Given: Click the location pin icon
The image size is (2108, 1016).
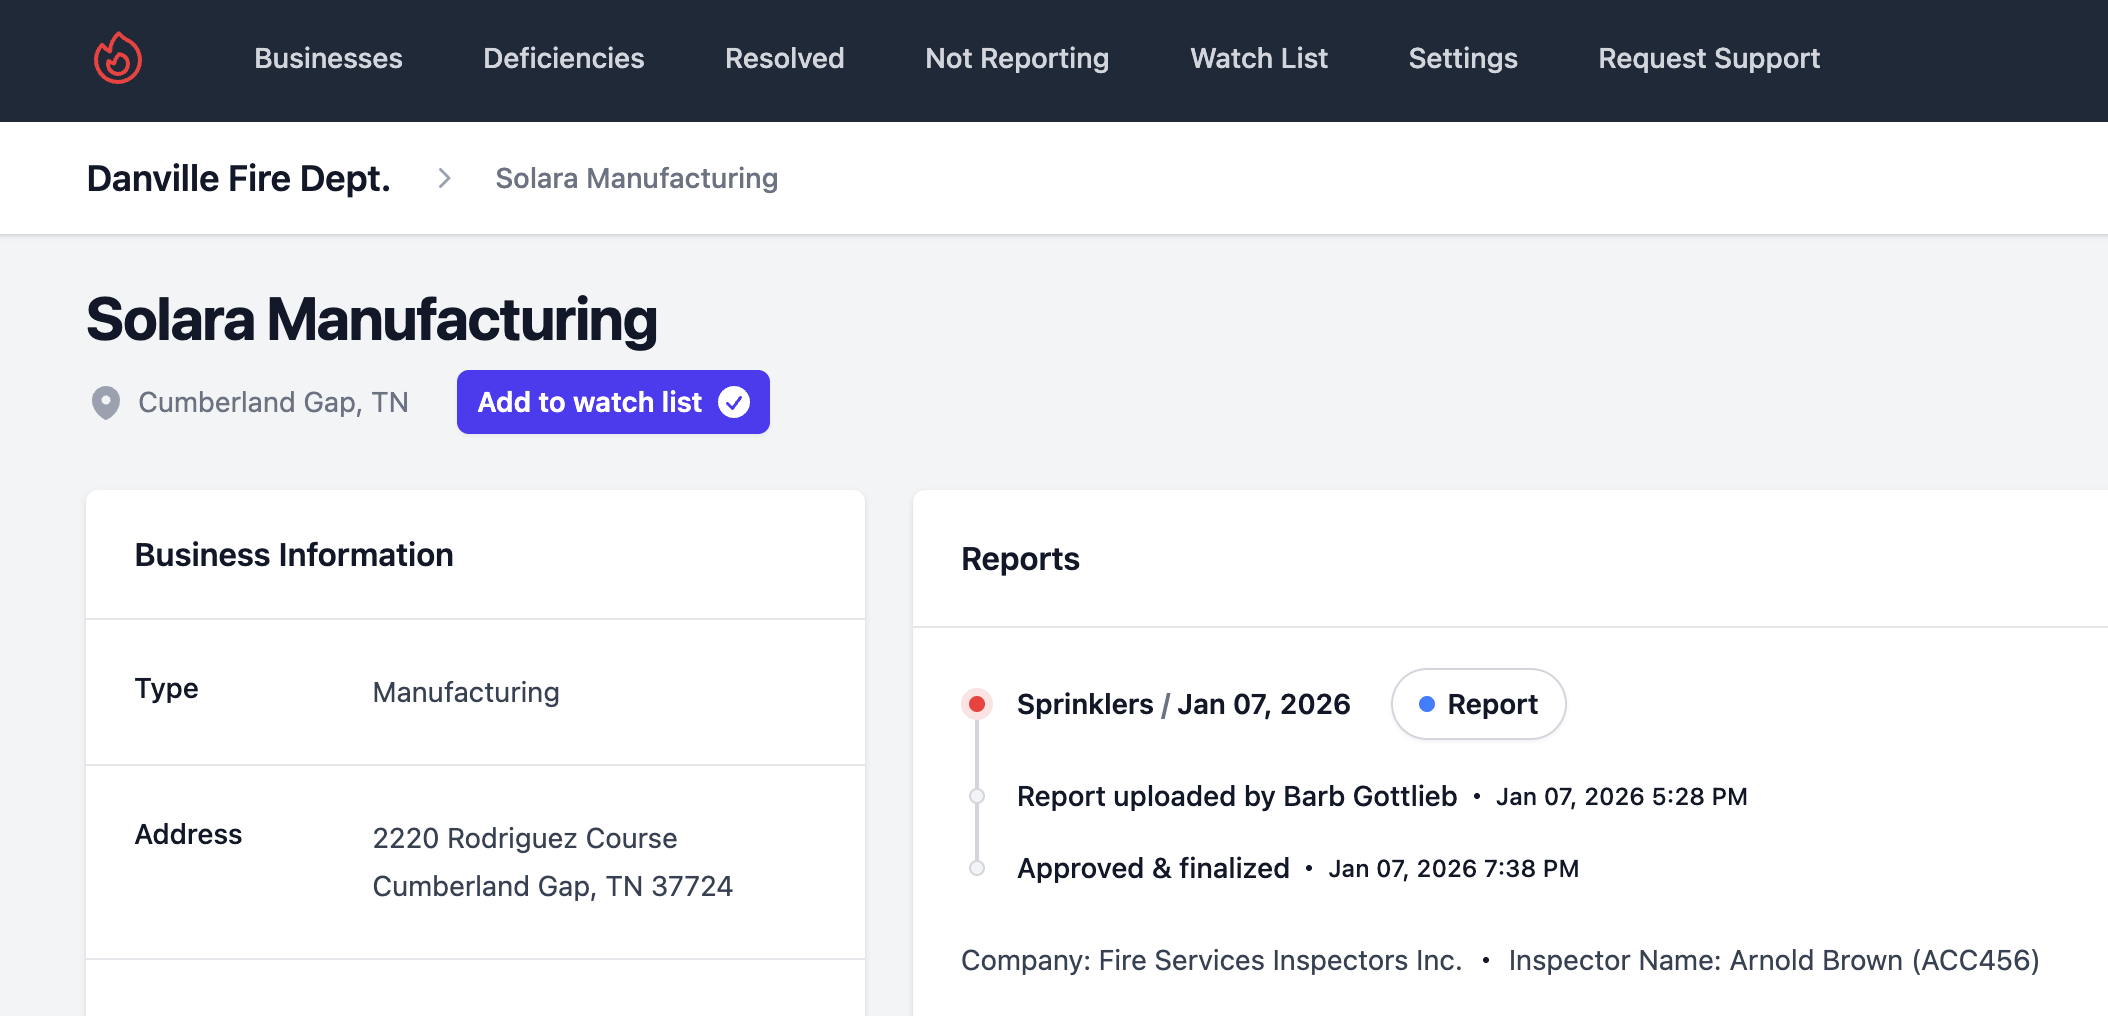Looking at the screenshot, I should 106,402.
